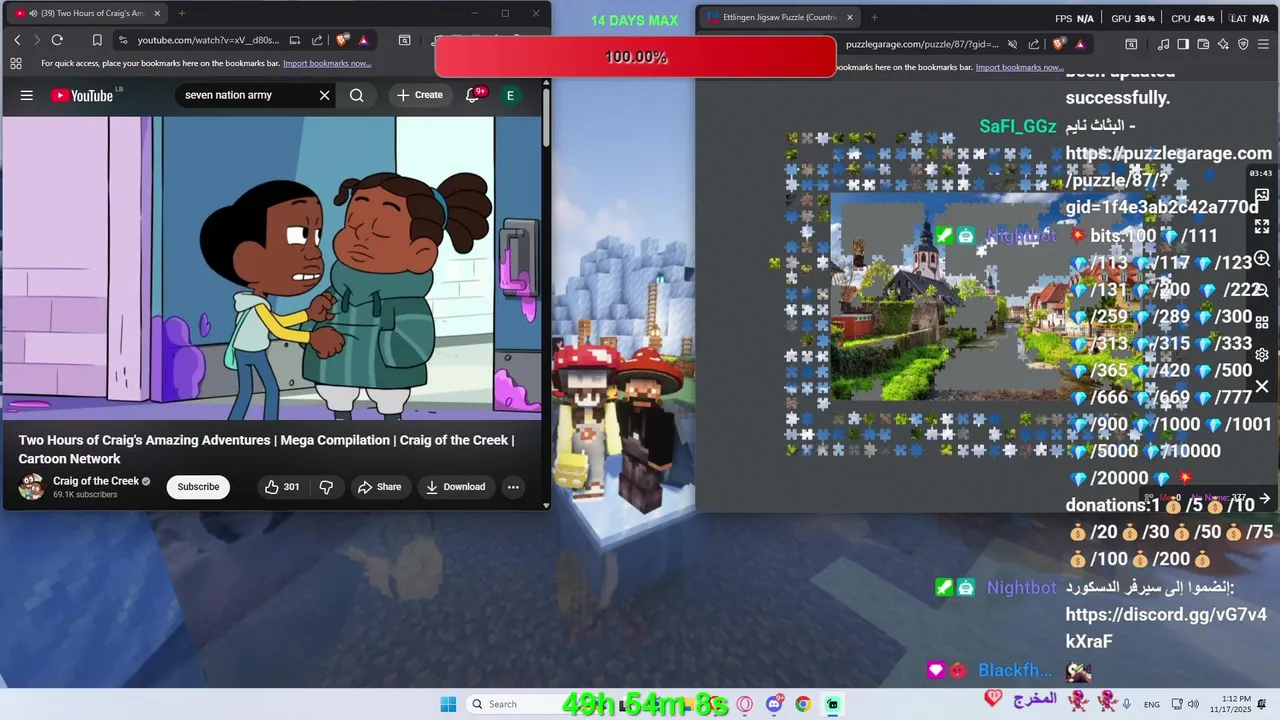This screenshot has width=1280, height=720.
Task: Share page icon in YouTube address bar
Action: [x=317, y=40]
